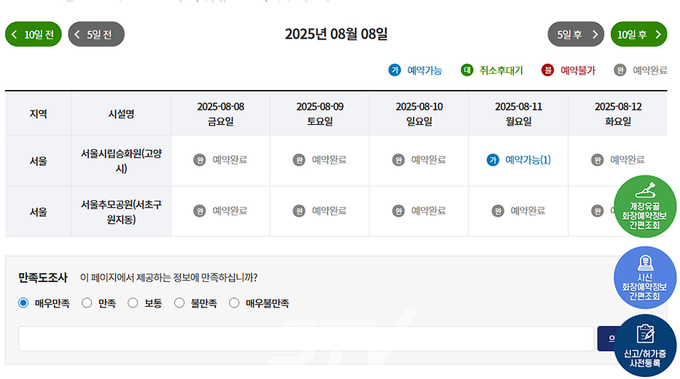Select the 보통 satisfaction radio button
Image resolution: width=680 pixels, height=379 pixels.
133,303
